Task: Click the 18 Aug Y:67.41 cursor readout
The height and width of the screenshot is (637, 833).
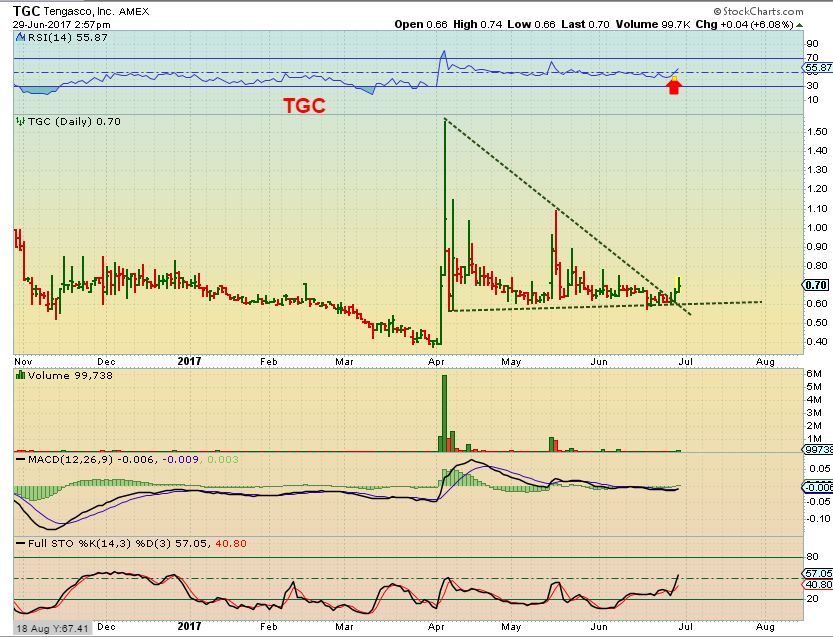Action: pos(52,628)
